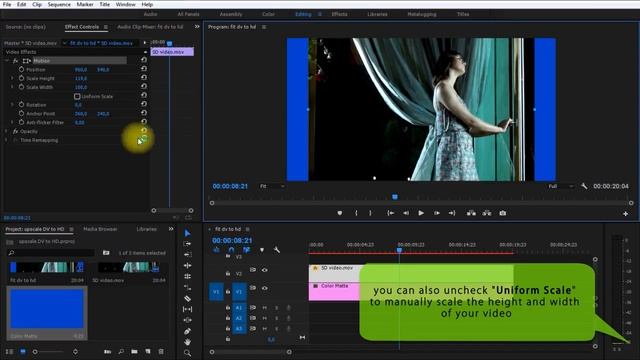Switch to the Color workspace
640x360 pixels.
[x=268, y=14]
